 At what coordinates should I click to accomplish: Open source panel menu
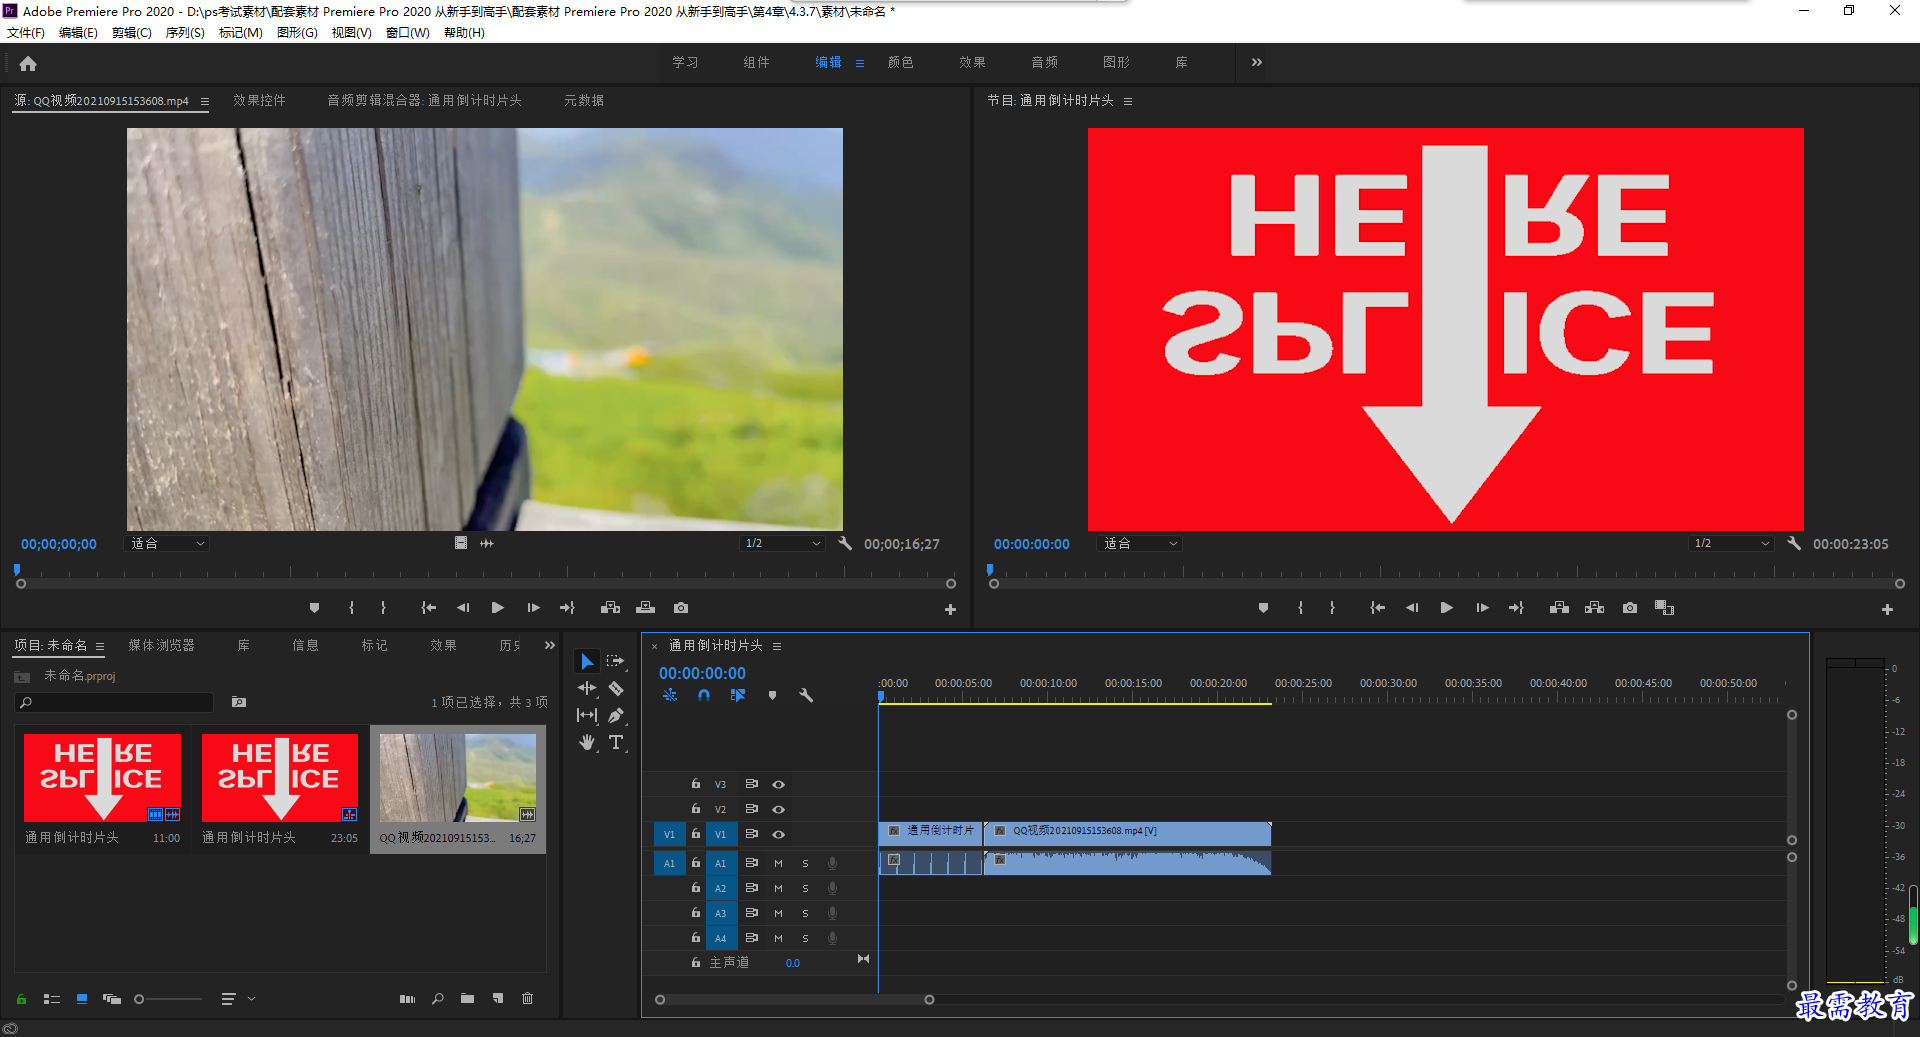click(205, 101)
